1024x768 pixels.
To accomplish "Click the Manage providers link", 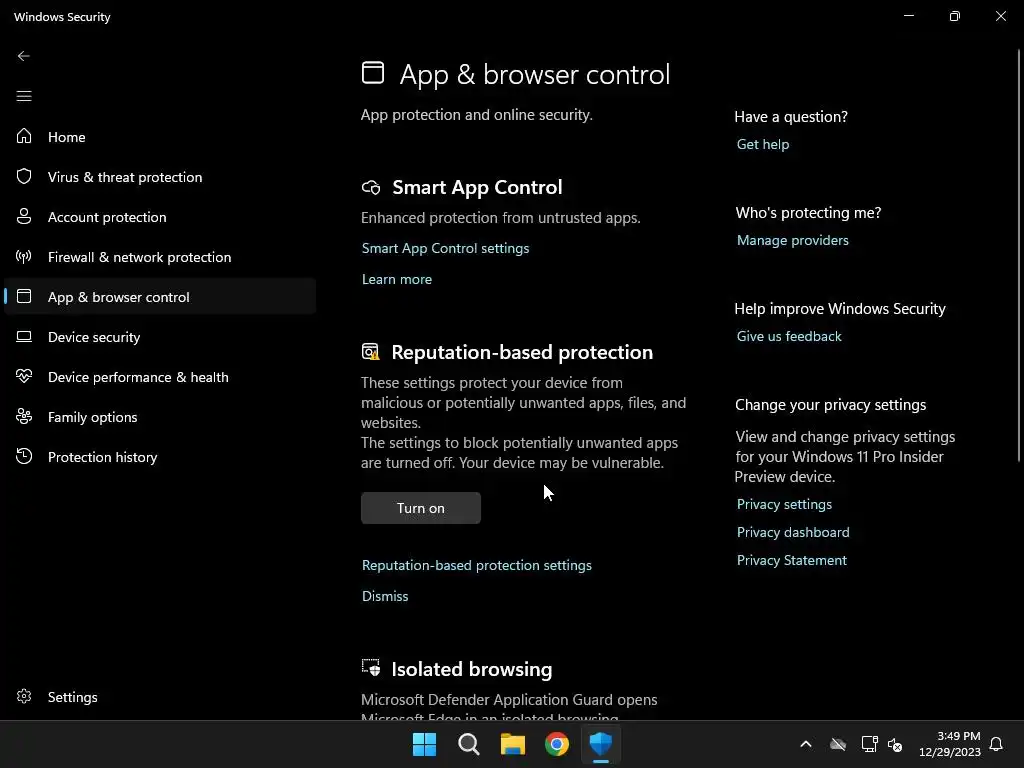I will [792, 240].
